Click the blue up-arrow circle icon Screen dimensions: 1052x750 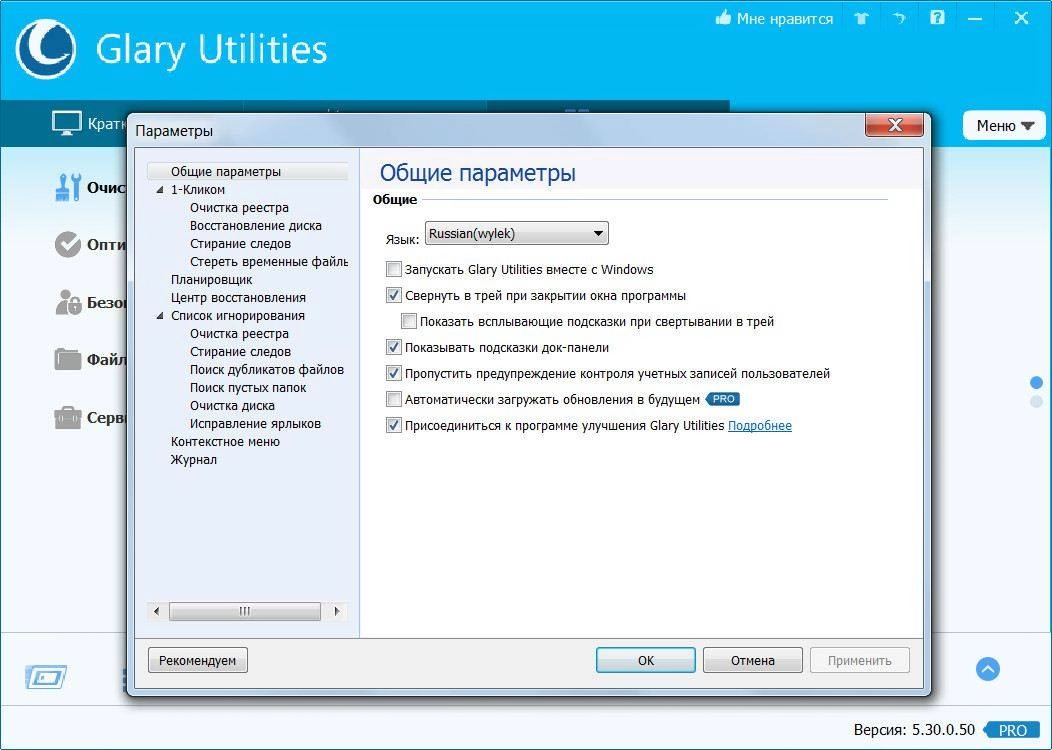[x=988, y=669]
